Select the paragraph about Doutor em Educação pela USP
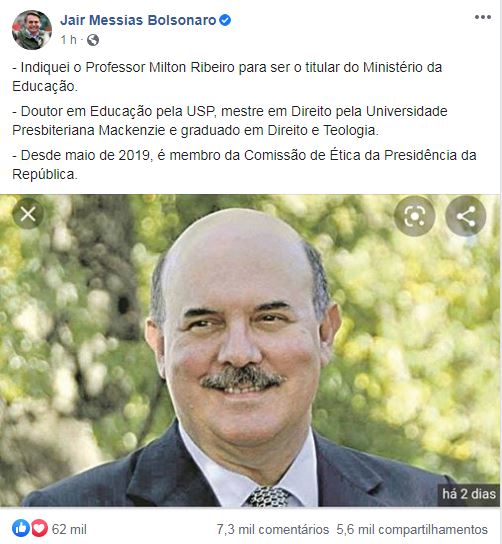 point(230,121)
